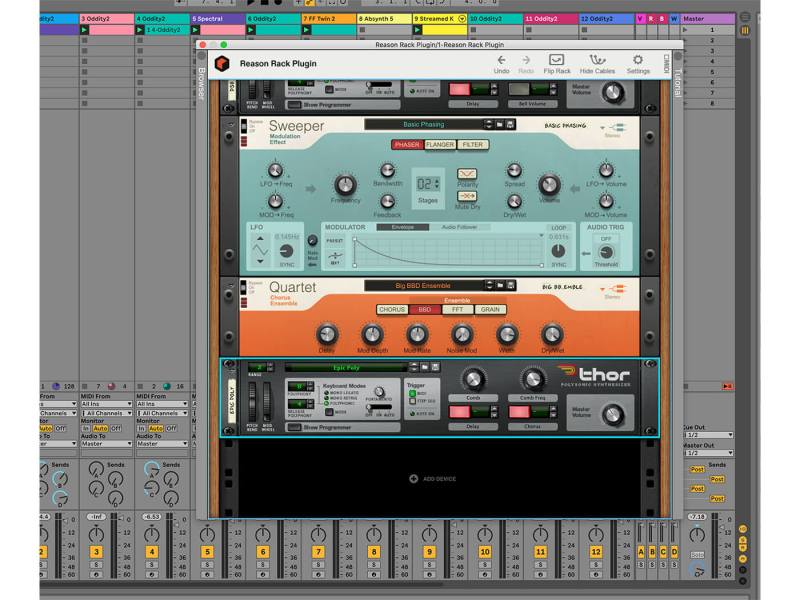Screen dimensions: 800x600
Task: Toggle the AUDIO TRIG OFF button
Action: tap(606, 239)
